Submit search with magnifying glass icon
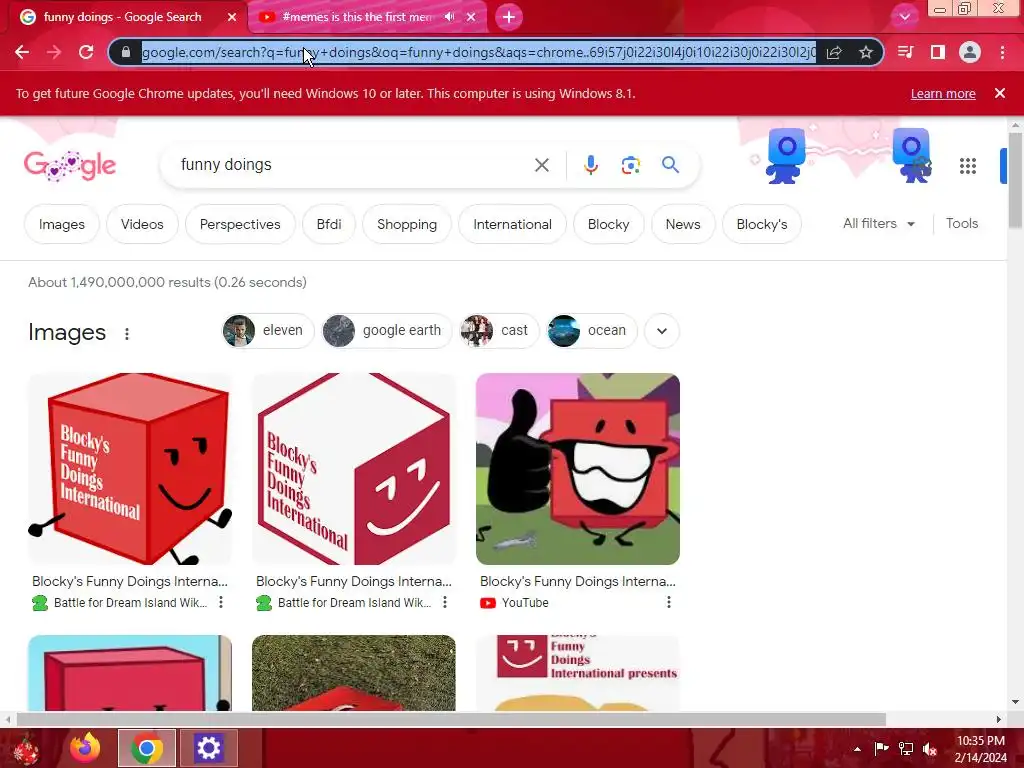 (x=671, y=165)
